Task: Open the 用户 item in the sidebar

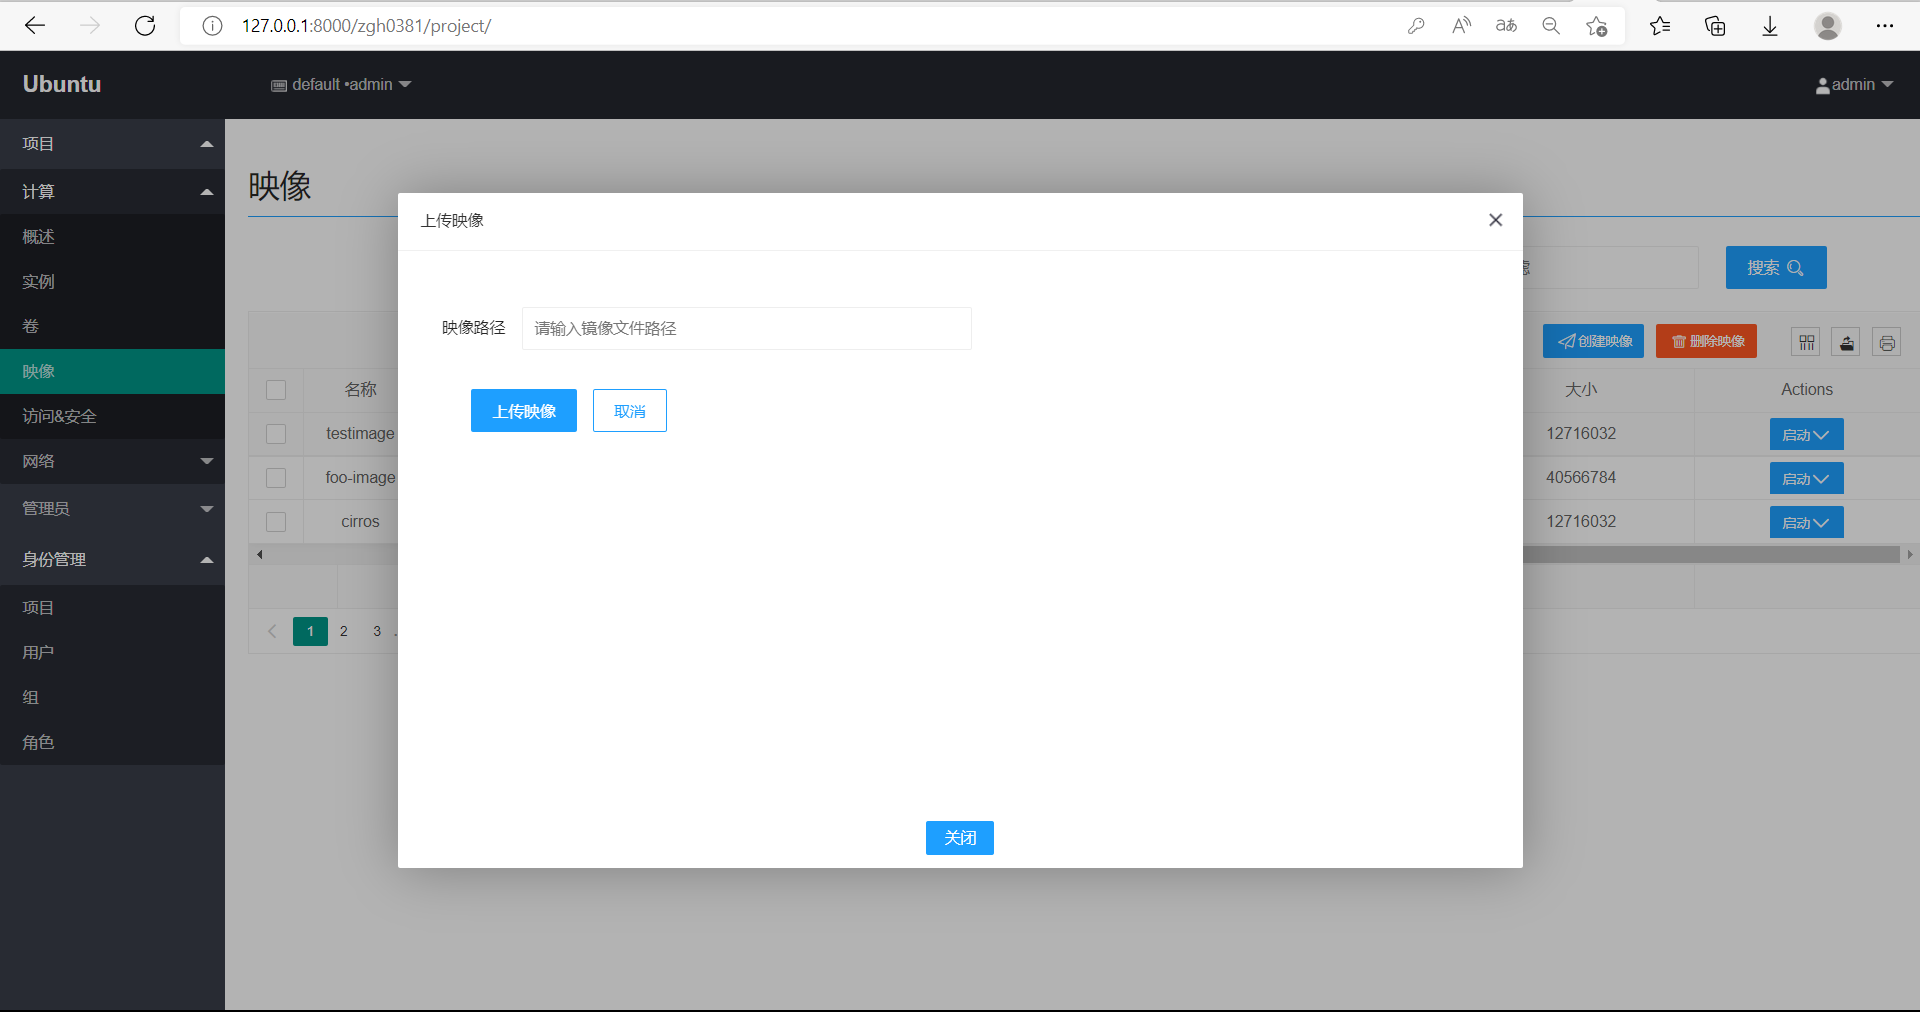Action: coord(38,651)
